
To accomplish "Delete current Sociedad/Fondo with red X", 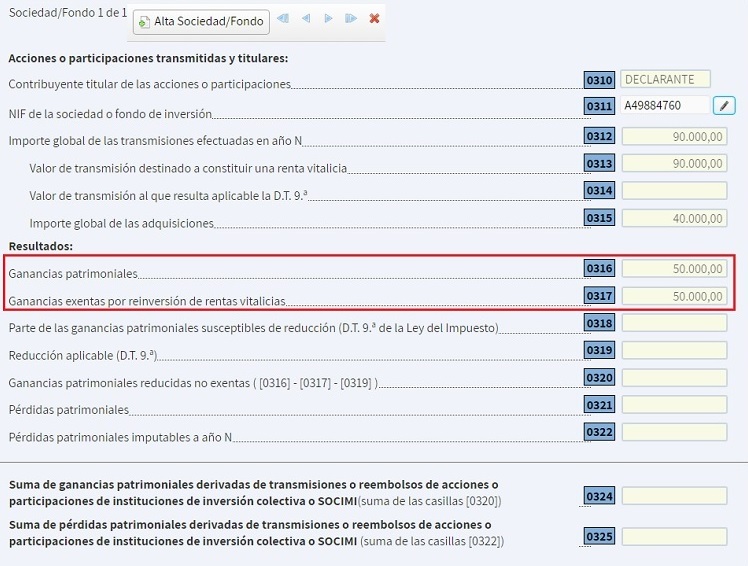I will [374, 19].
